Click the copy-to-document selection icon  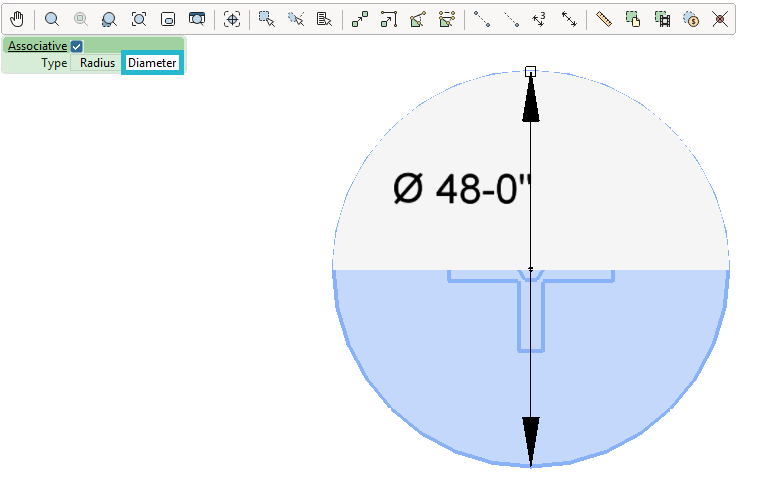click(x=633, y=19)
